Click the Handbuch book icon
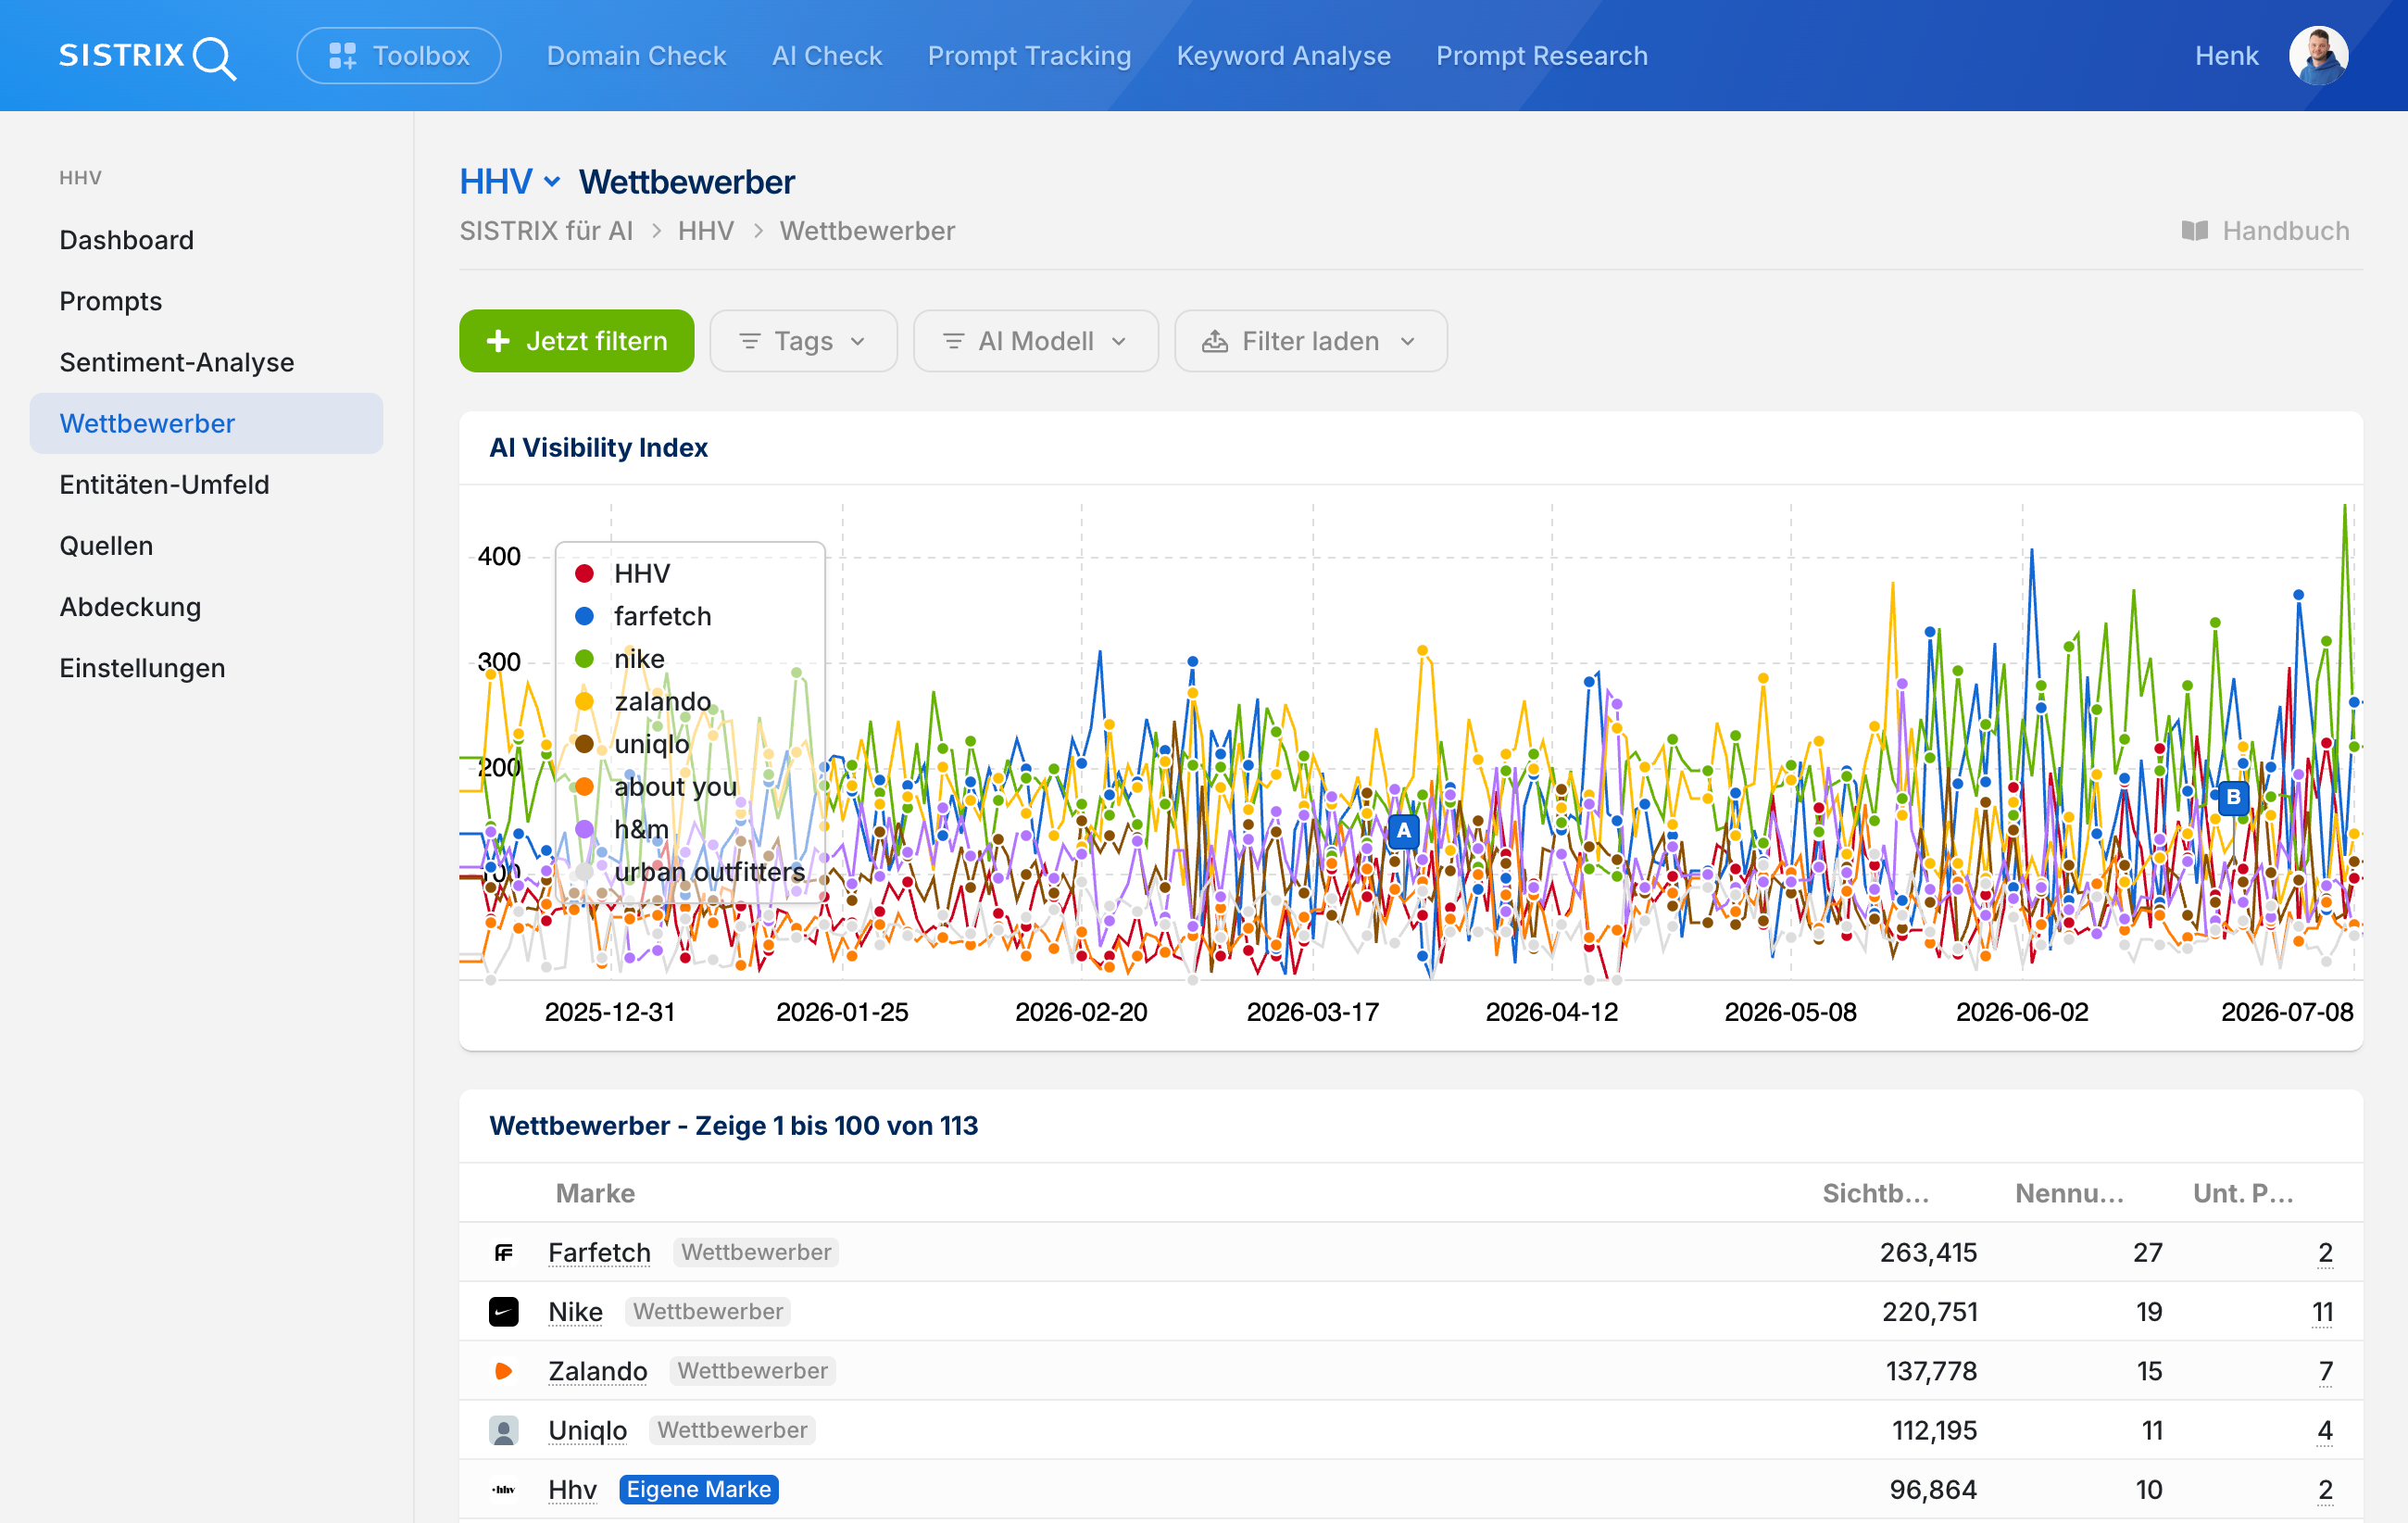This screenshot has width=2408, height=1523. (2194, 231)
